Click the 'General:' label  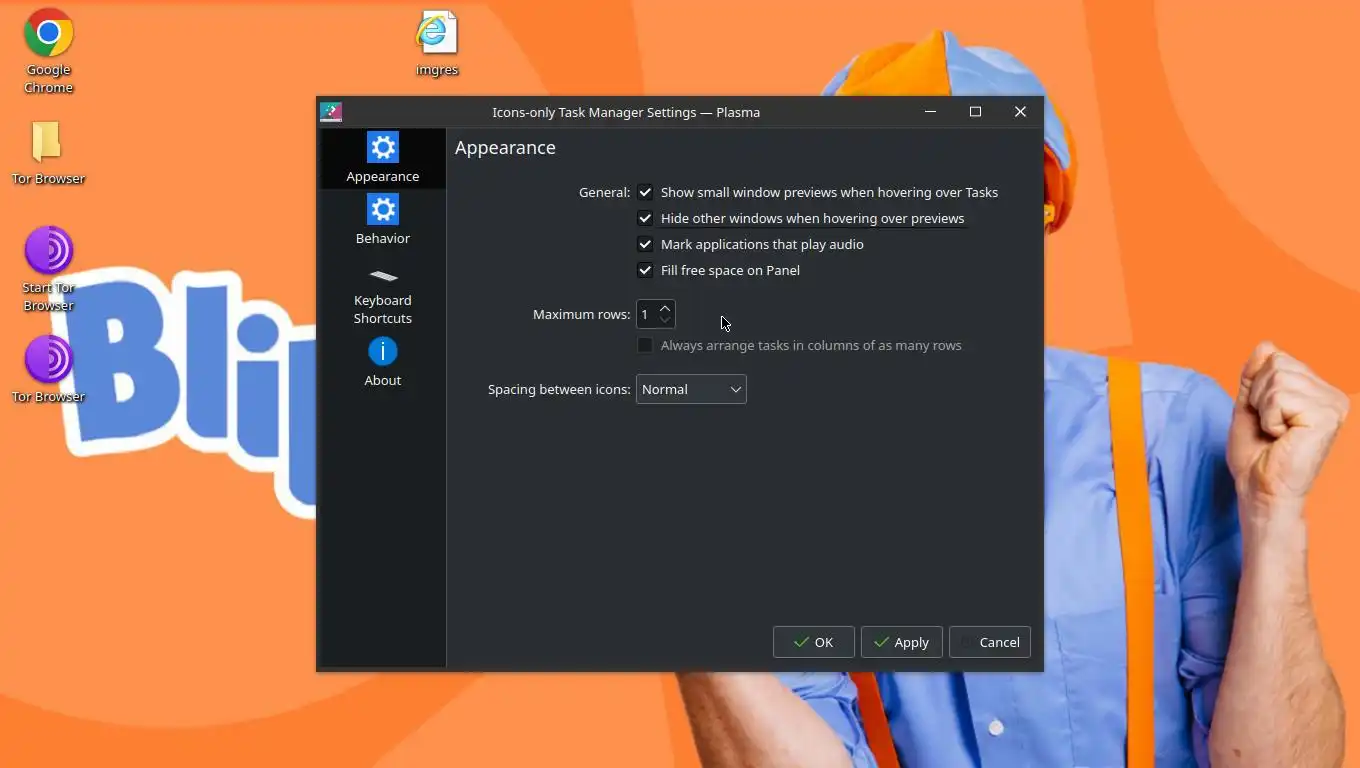tap(604, 192)
